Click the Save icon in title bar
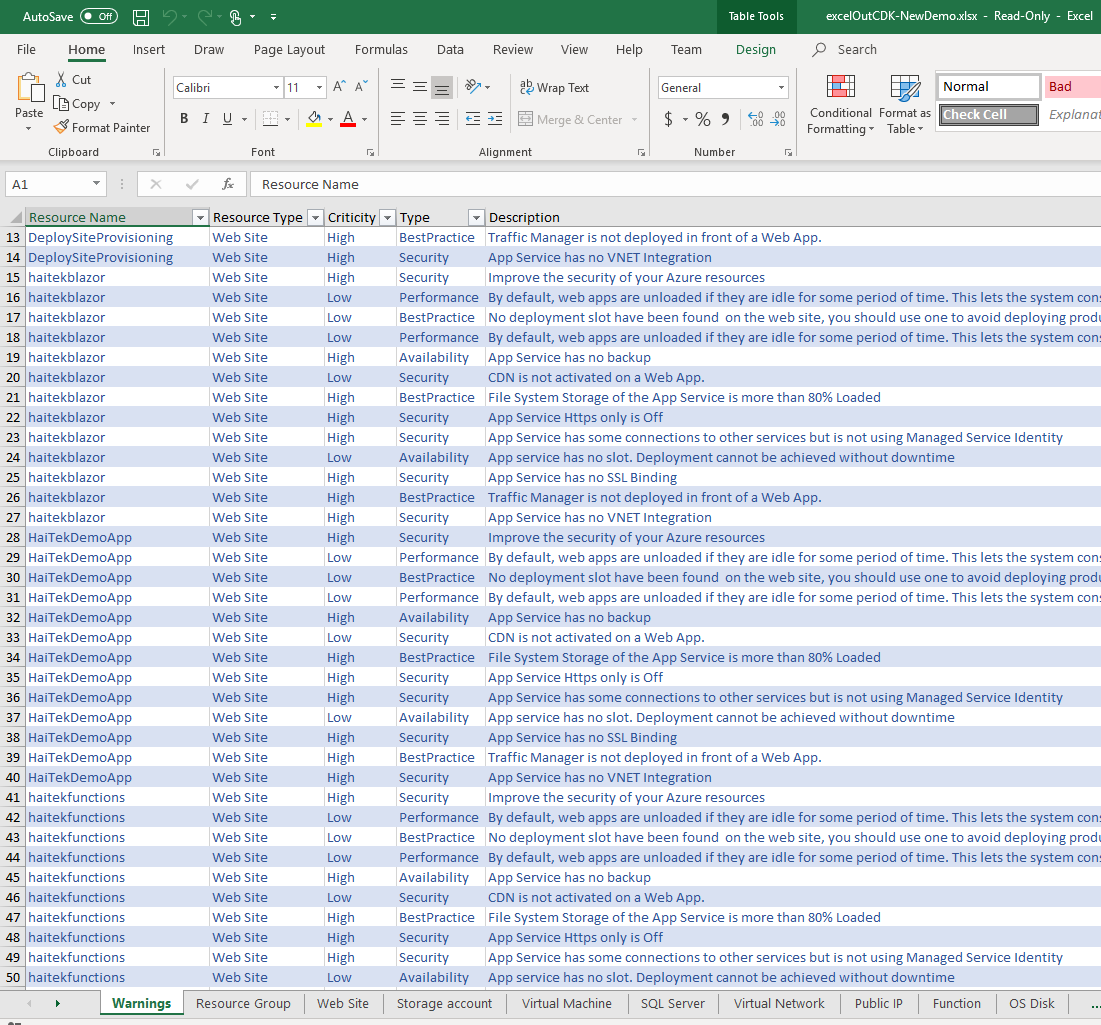 [x=140, y=17]
